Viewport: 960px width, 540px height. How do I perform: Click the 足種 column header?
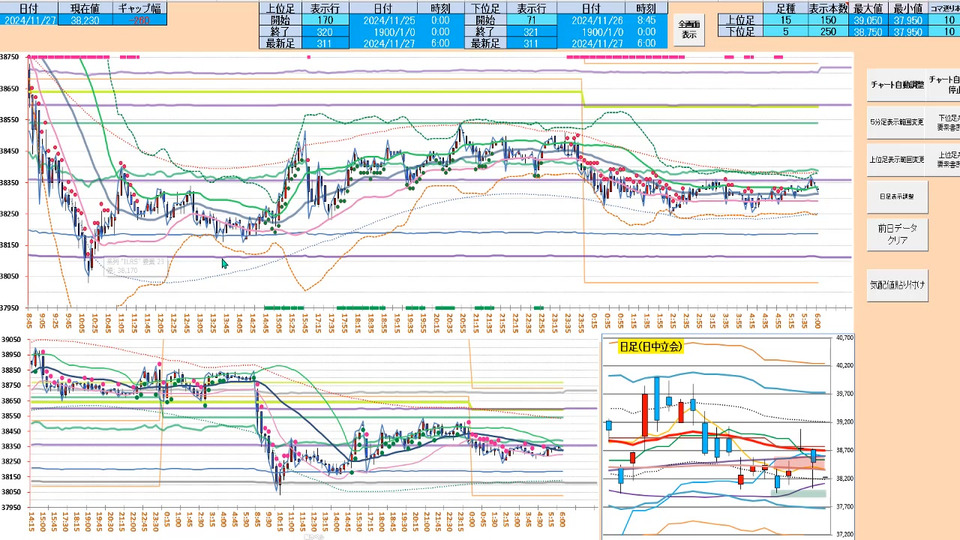click(x=786, y=9)
